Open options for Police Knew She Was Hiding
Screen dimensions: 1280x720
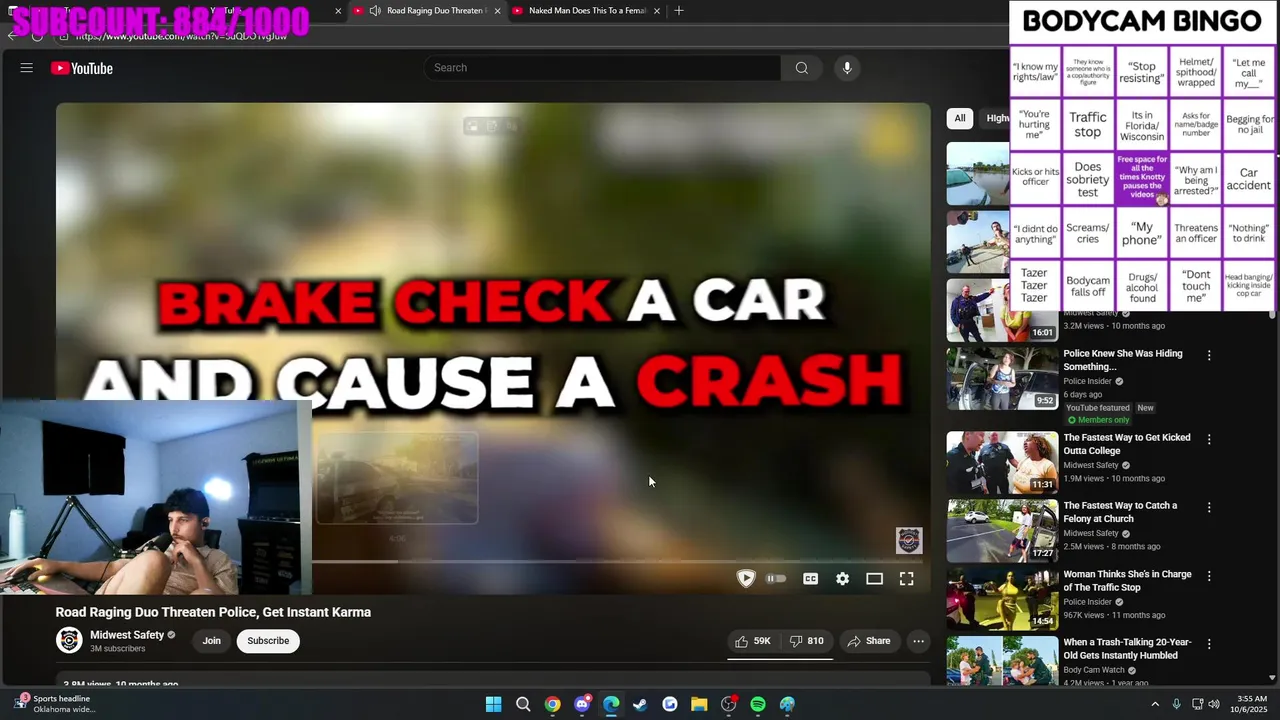(x=1209, y=355)
